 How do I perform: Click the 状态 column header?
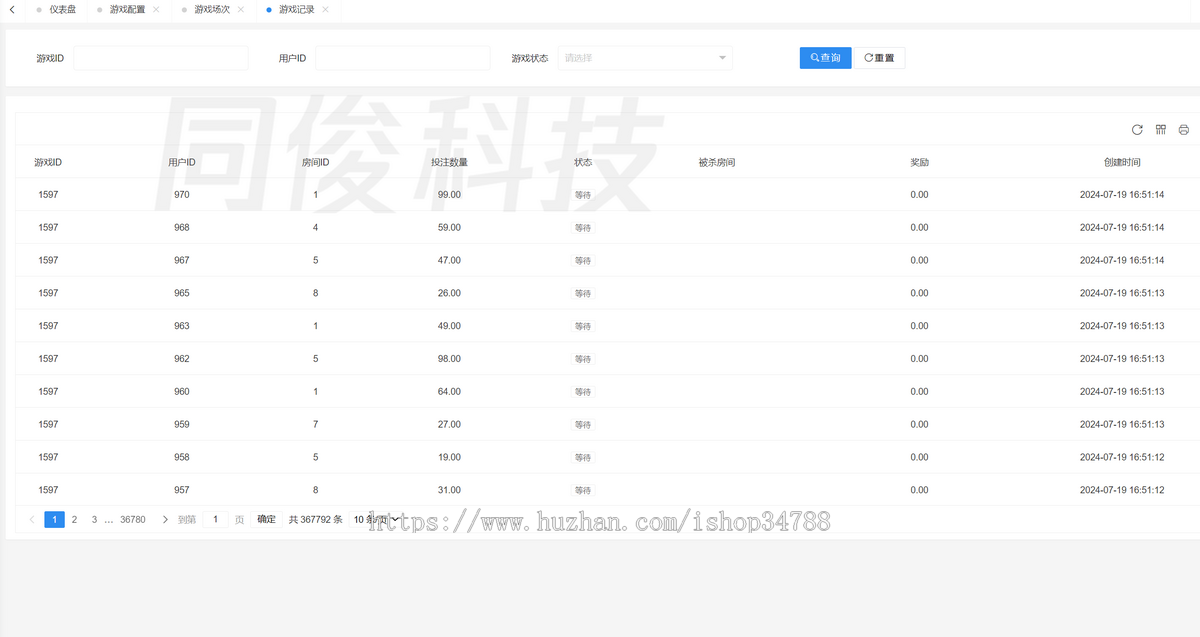[x=583, y=162]
